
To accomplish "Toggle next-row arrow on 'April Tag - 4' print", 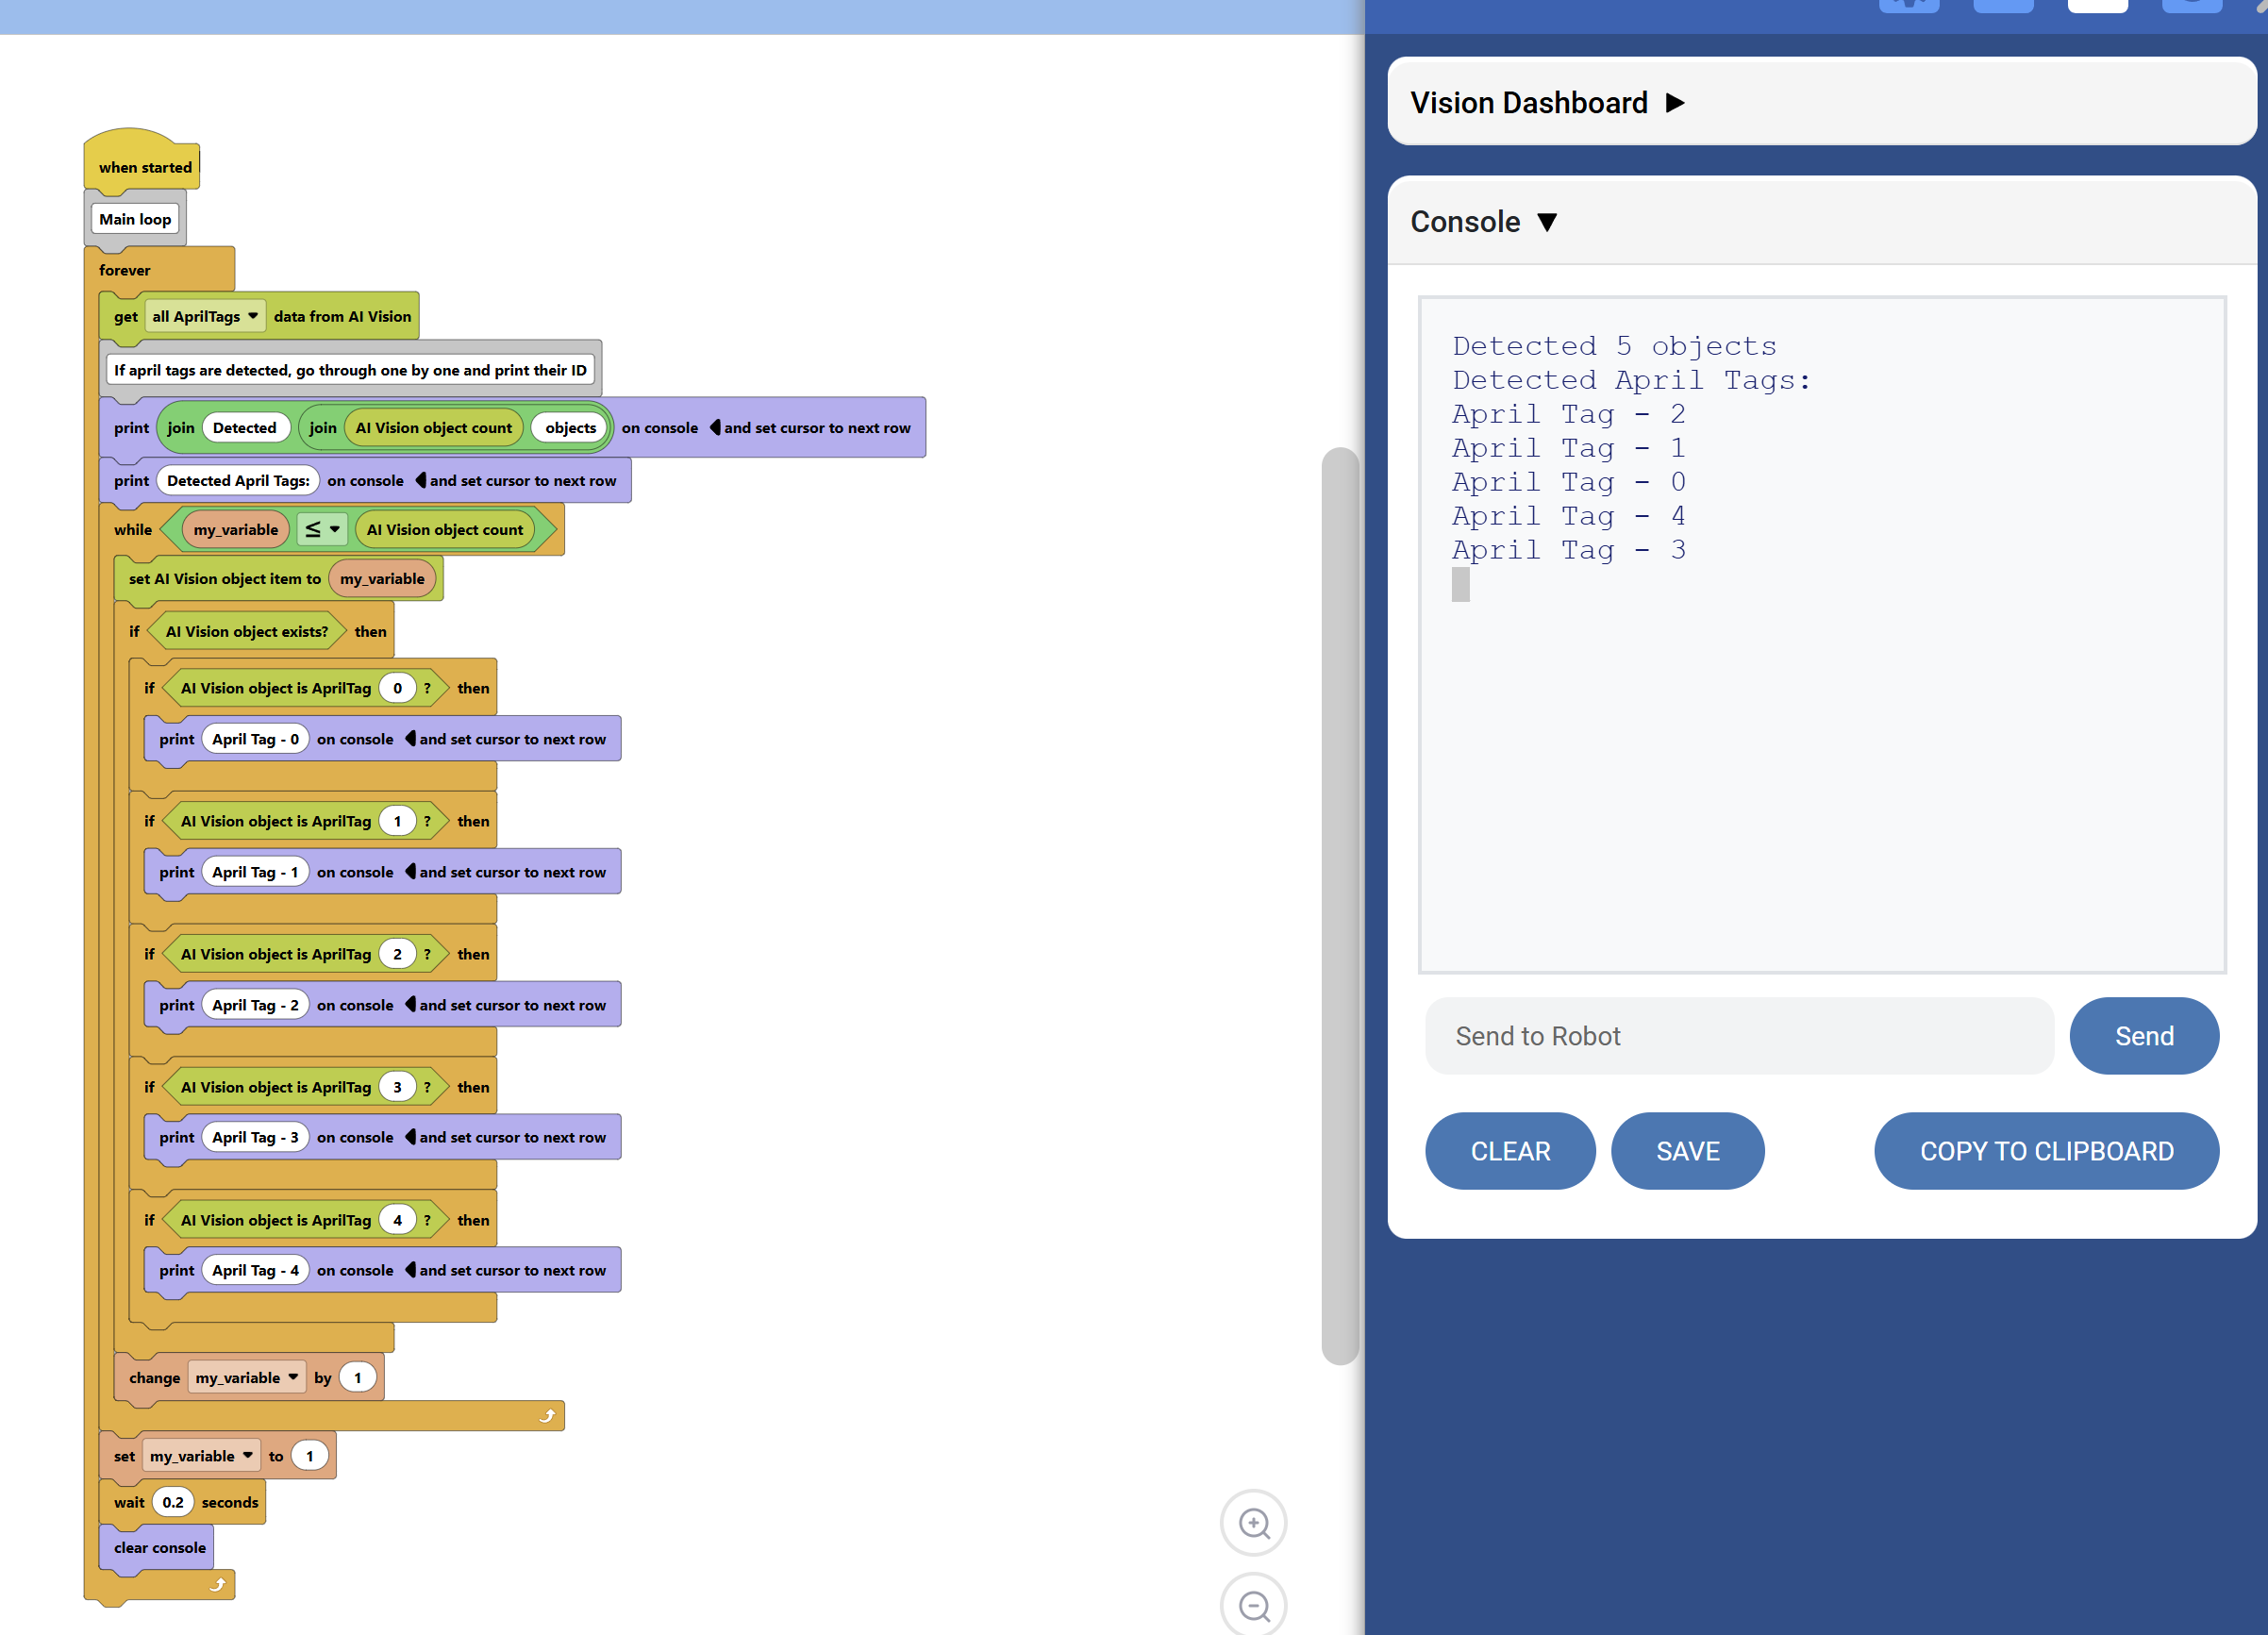I will 410,1270.
